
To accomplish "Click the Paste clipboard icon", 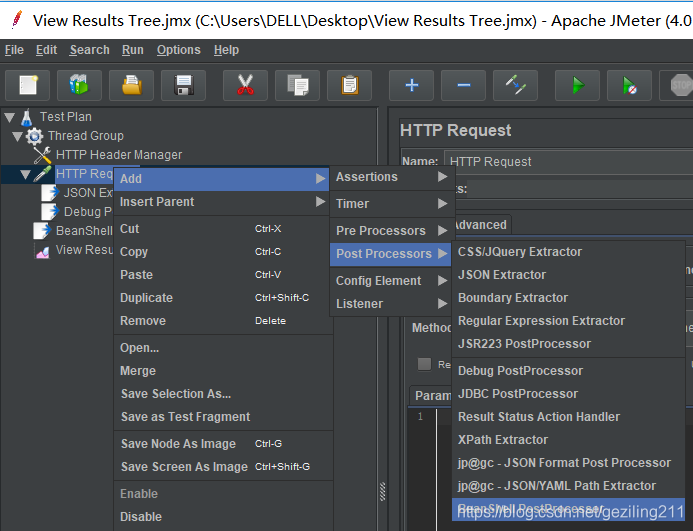I will click(350, 85).
